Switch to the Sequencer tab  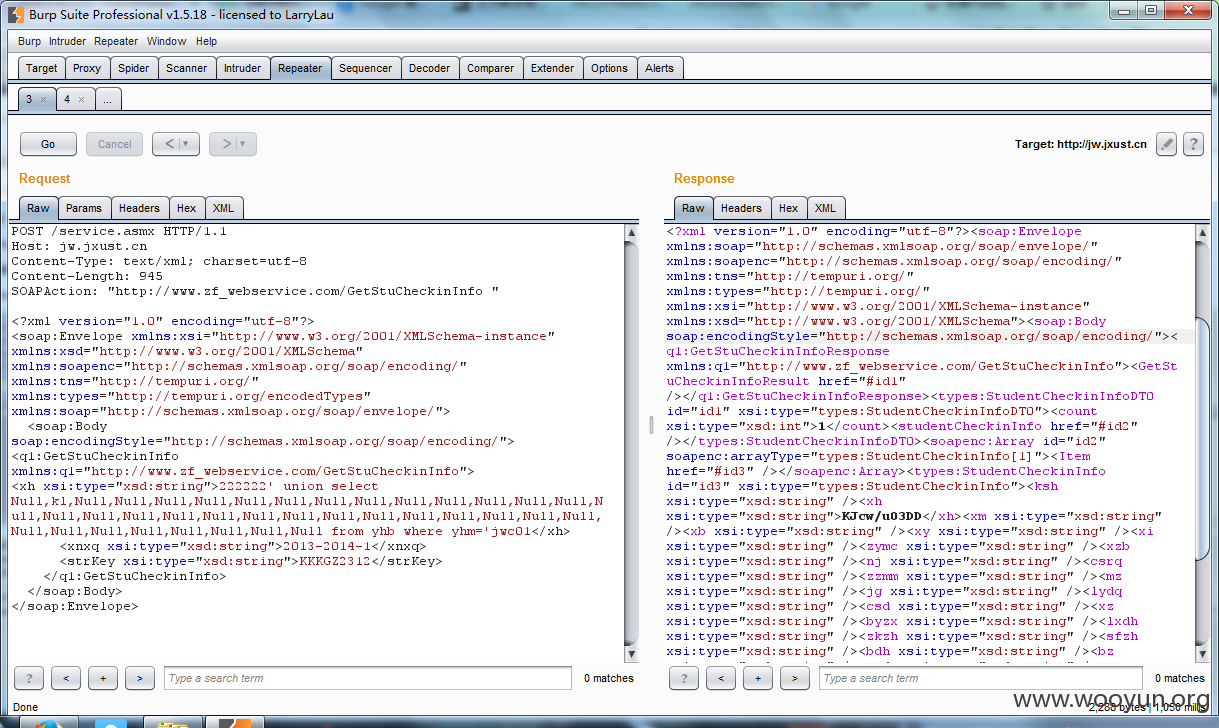point(365,68)
